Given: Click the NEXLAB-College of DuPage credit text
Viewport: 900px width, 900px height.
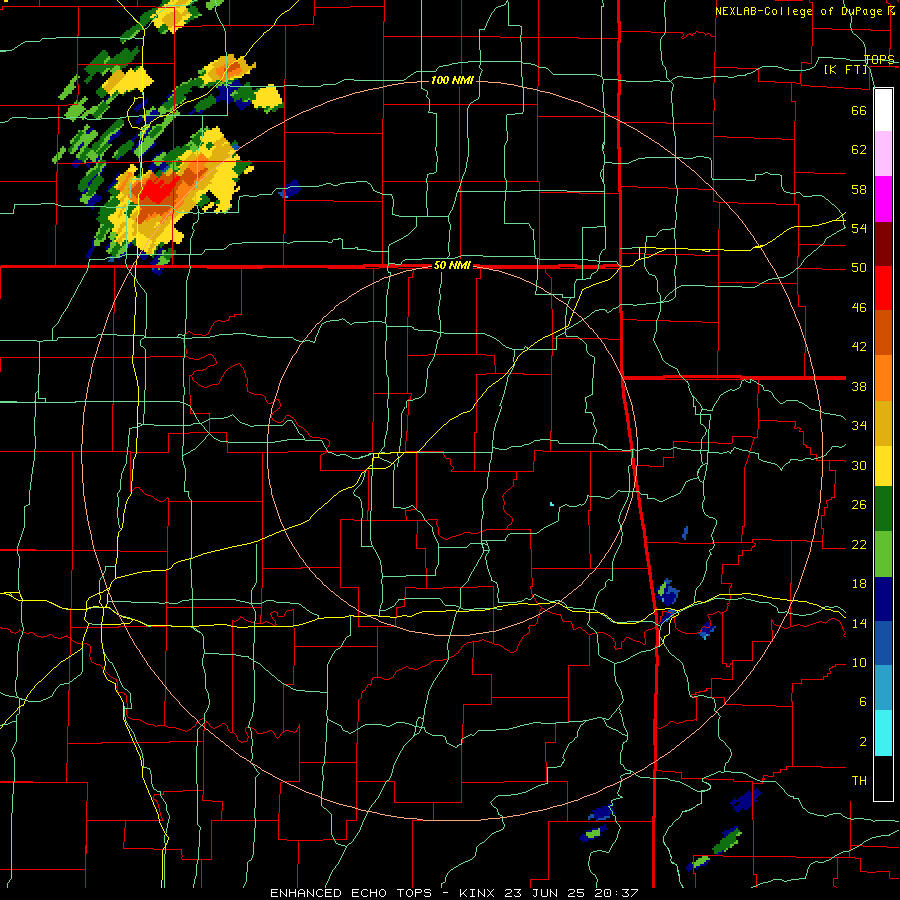Looking at the screenshot, I should click(x=804, y=11).
